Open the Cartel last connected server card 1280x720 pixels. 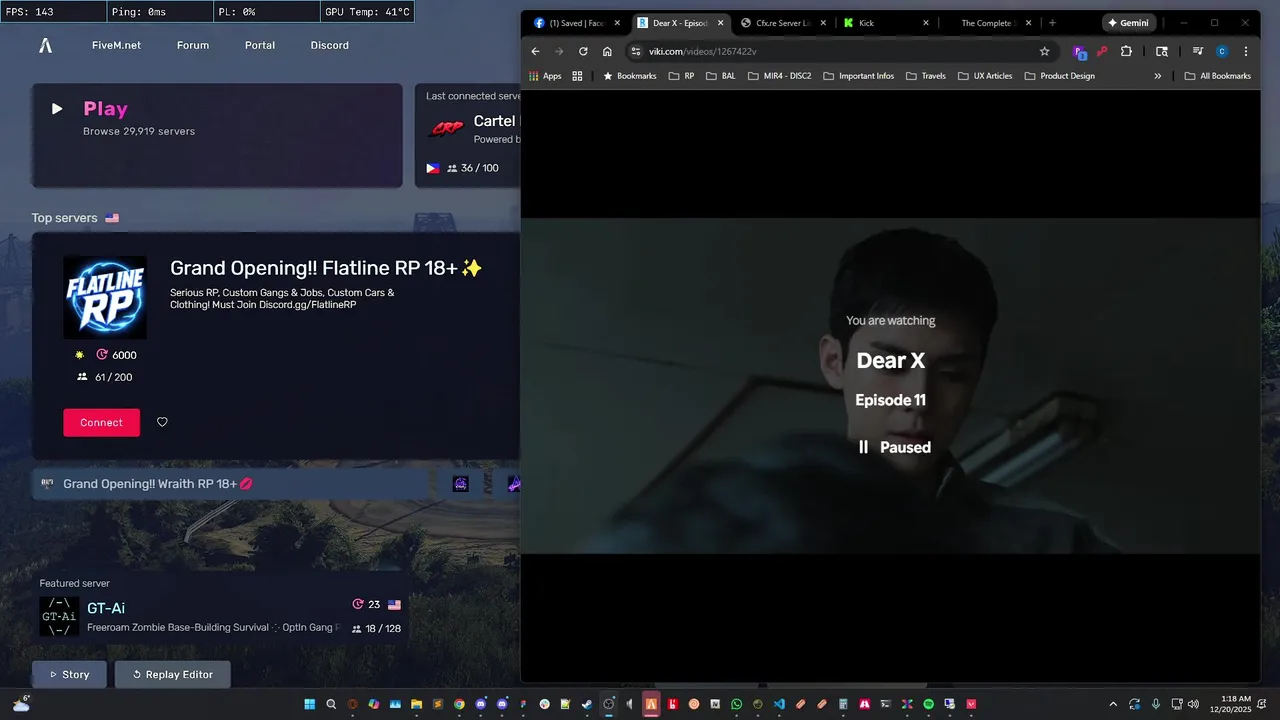click(x=468, y=135)
